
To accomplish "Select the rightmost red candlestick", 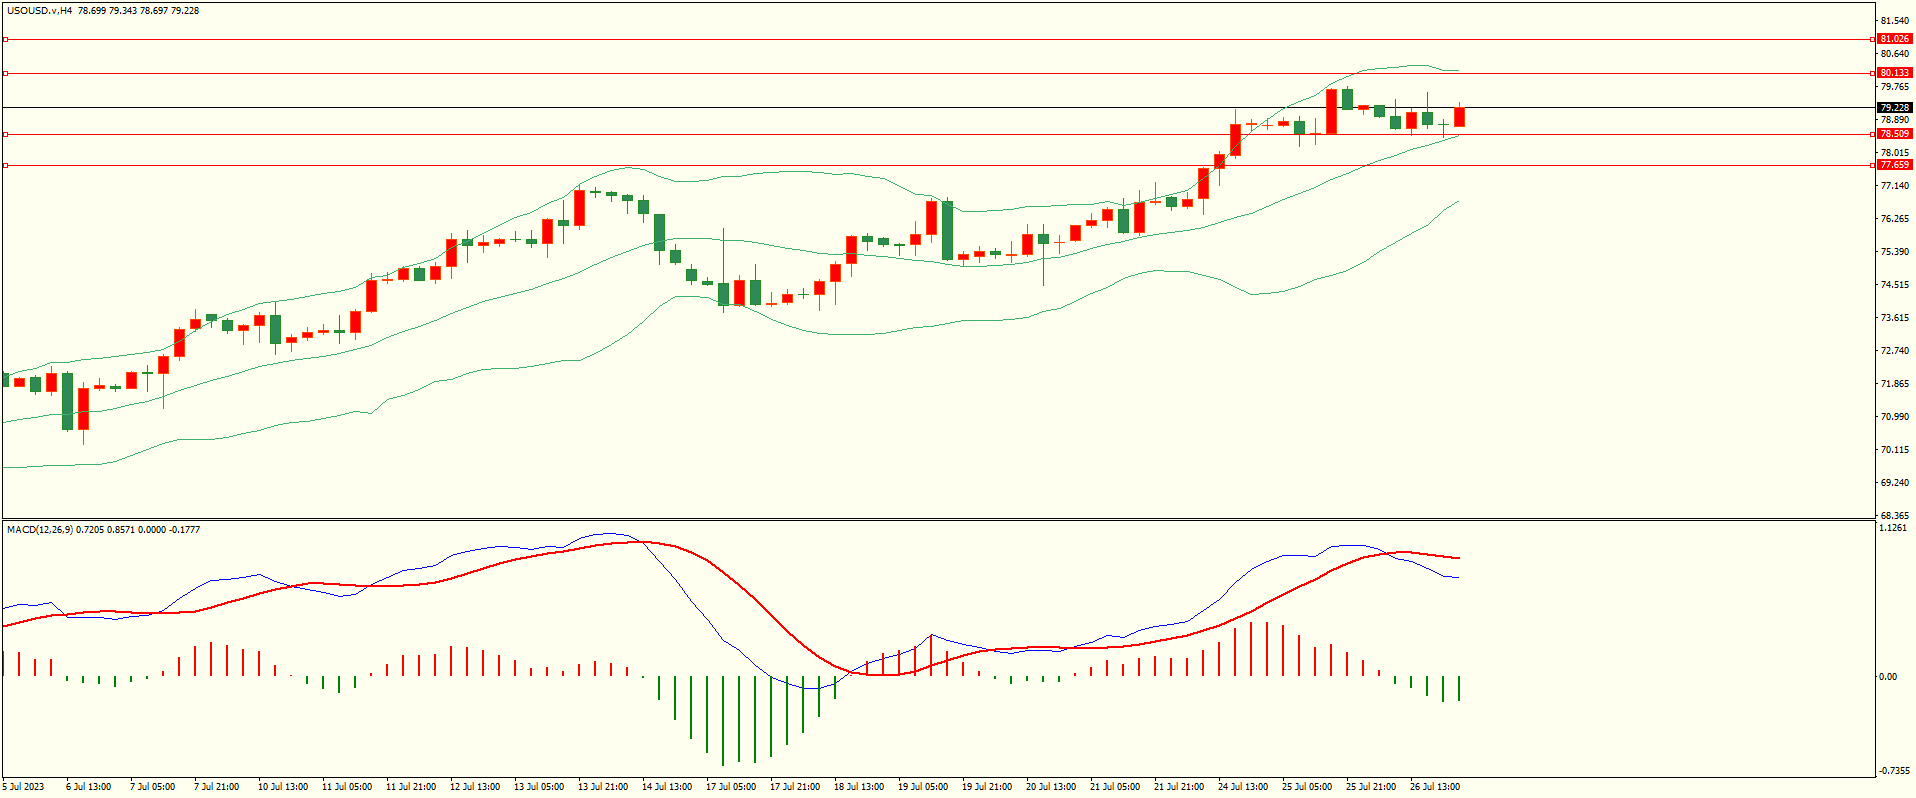I will click(1460, 117).
